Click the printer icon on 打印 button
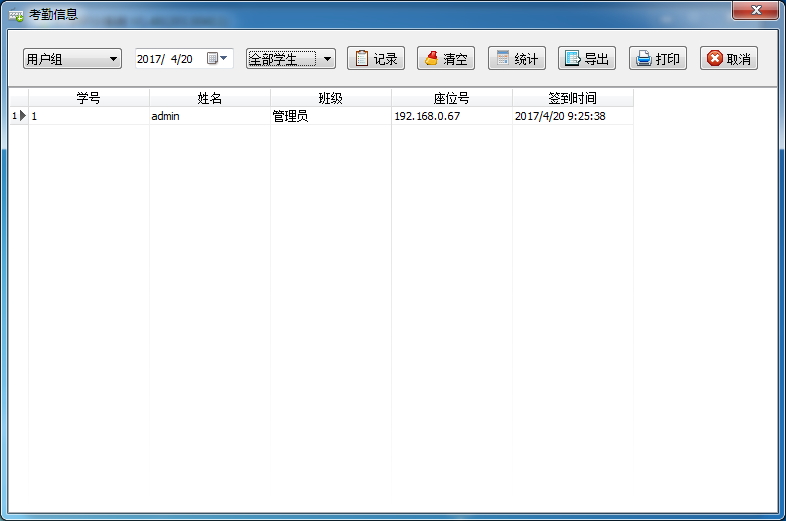The width and height of the screenshot is (786, 521). click(644, 58)
